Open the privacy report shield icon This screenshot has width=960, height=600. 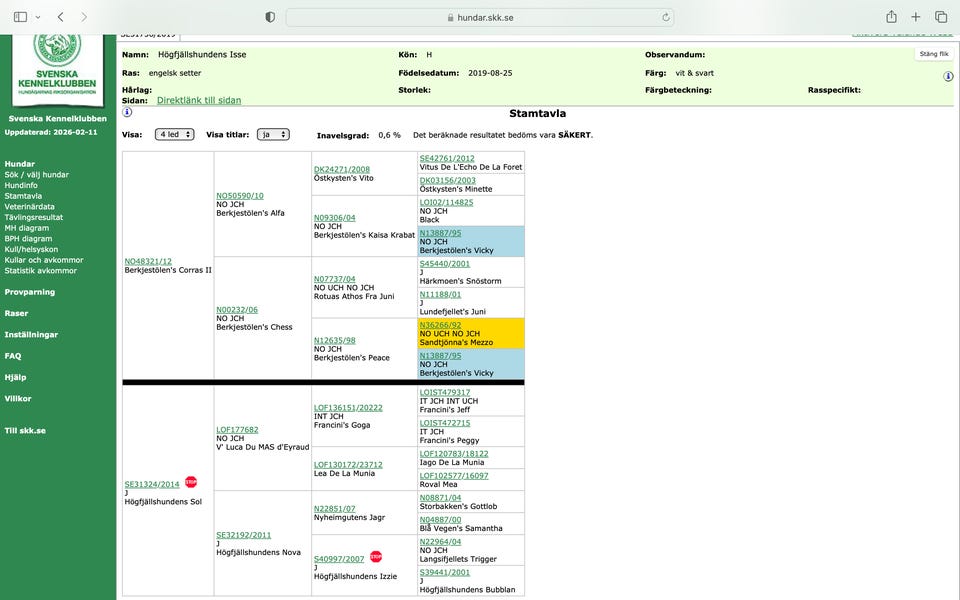(x=270, y=17)
